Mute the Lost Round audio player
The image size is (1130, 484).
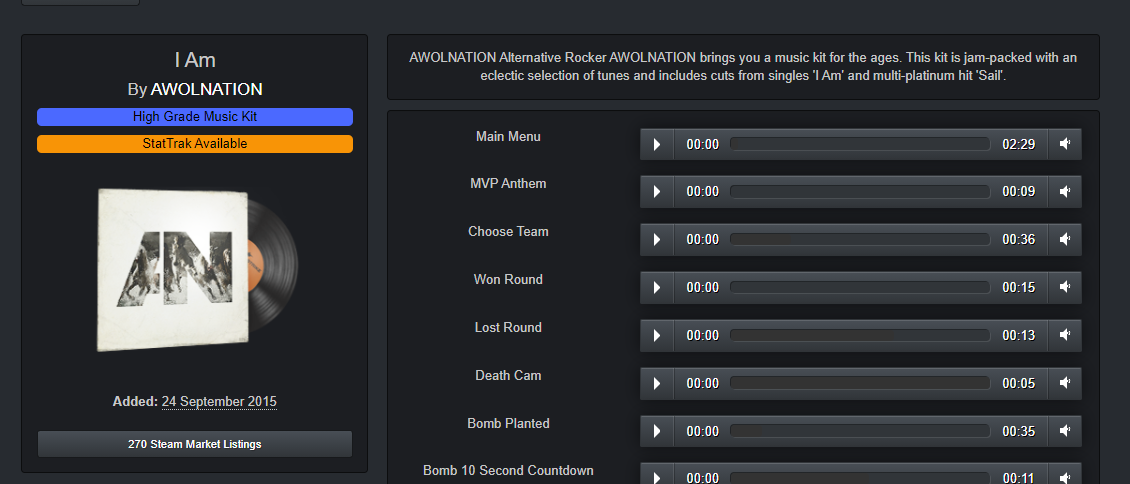pos(1064,336)
